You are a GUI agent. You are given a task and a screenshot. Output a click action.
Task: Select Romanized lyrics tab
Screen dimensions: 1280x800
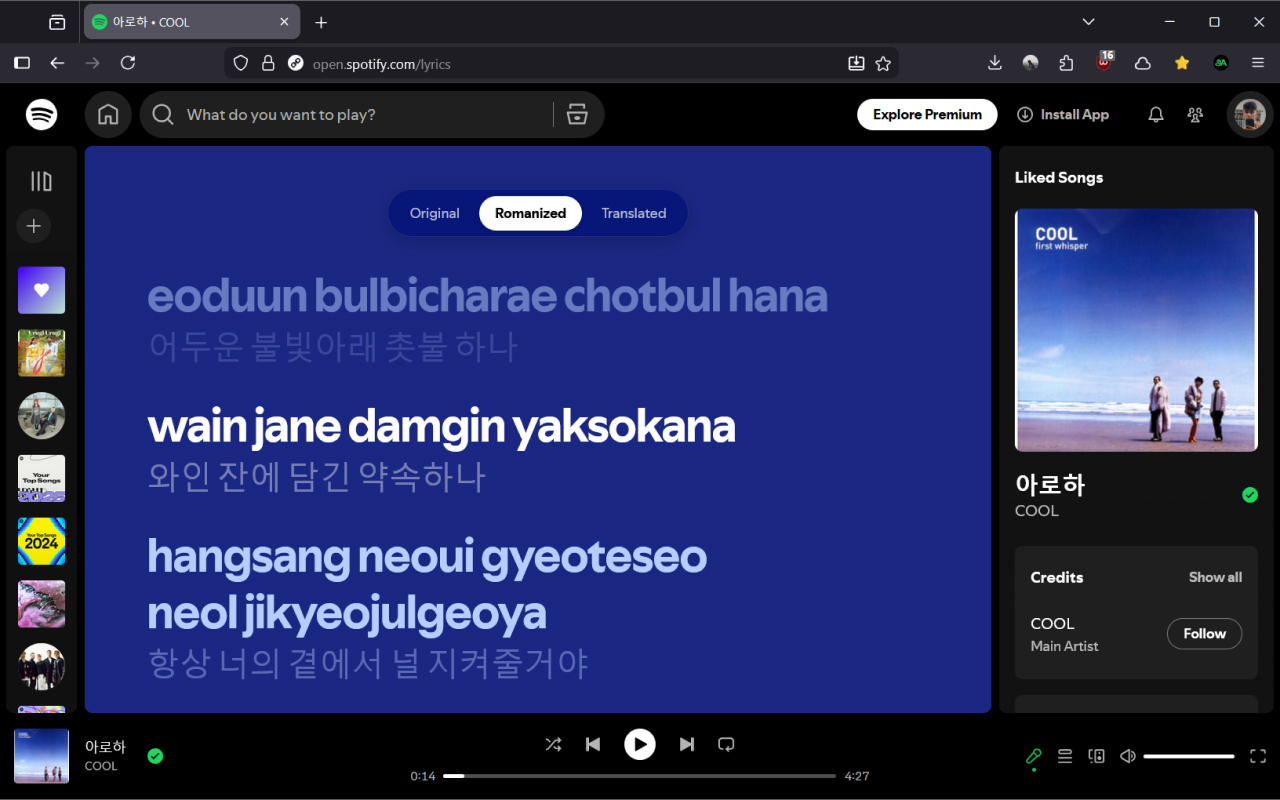tap(531, 213)
